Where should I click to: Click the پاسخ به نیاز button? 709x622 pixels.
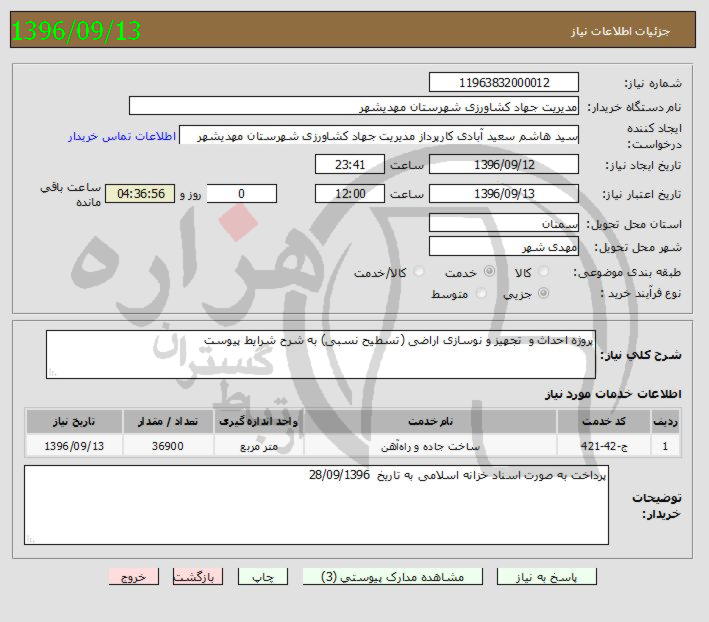pos(547,577)
